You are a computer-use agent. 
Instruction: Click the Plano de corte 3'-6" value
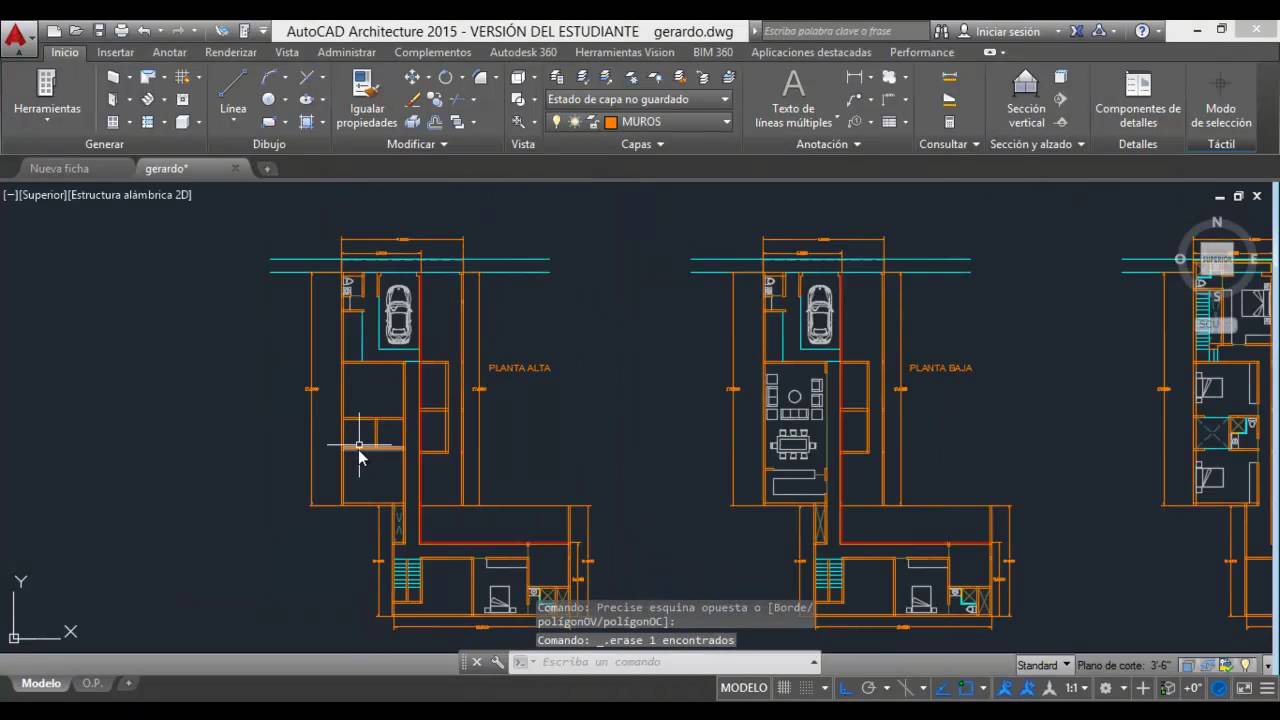1160,665
